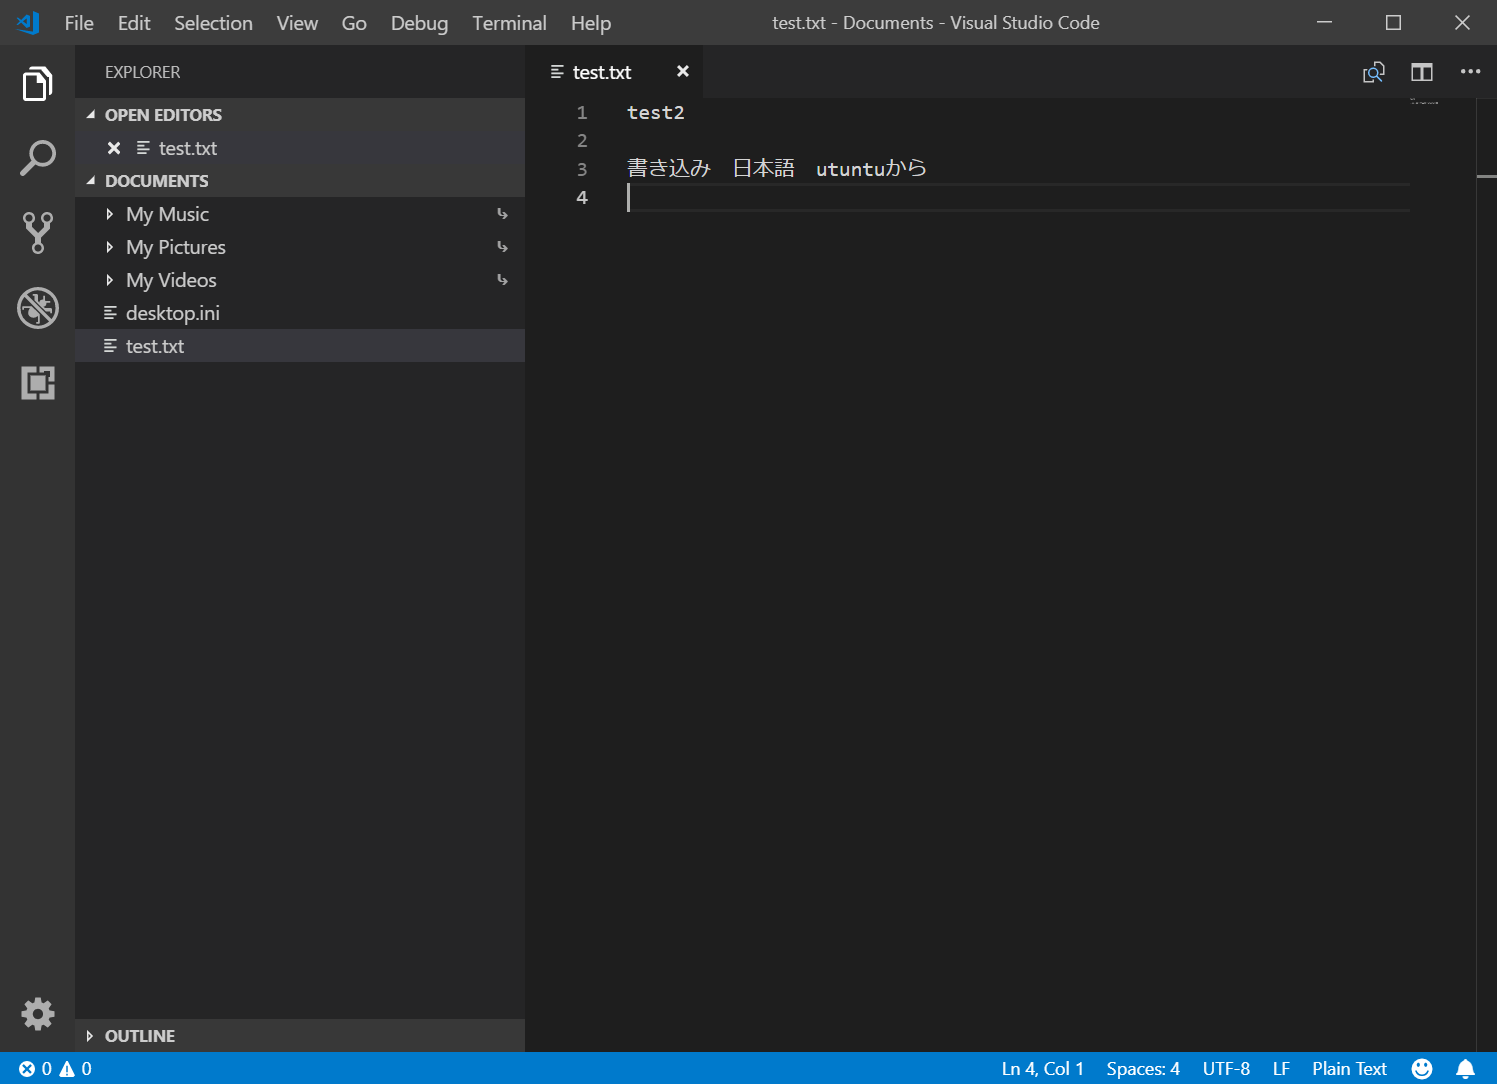1497x1084 pixels.
Task: Click Plain Text language mode selector
Action: tap(1349, 1069)
